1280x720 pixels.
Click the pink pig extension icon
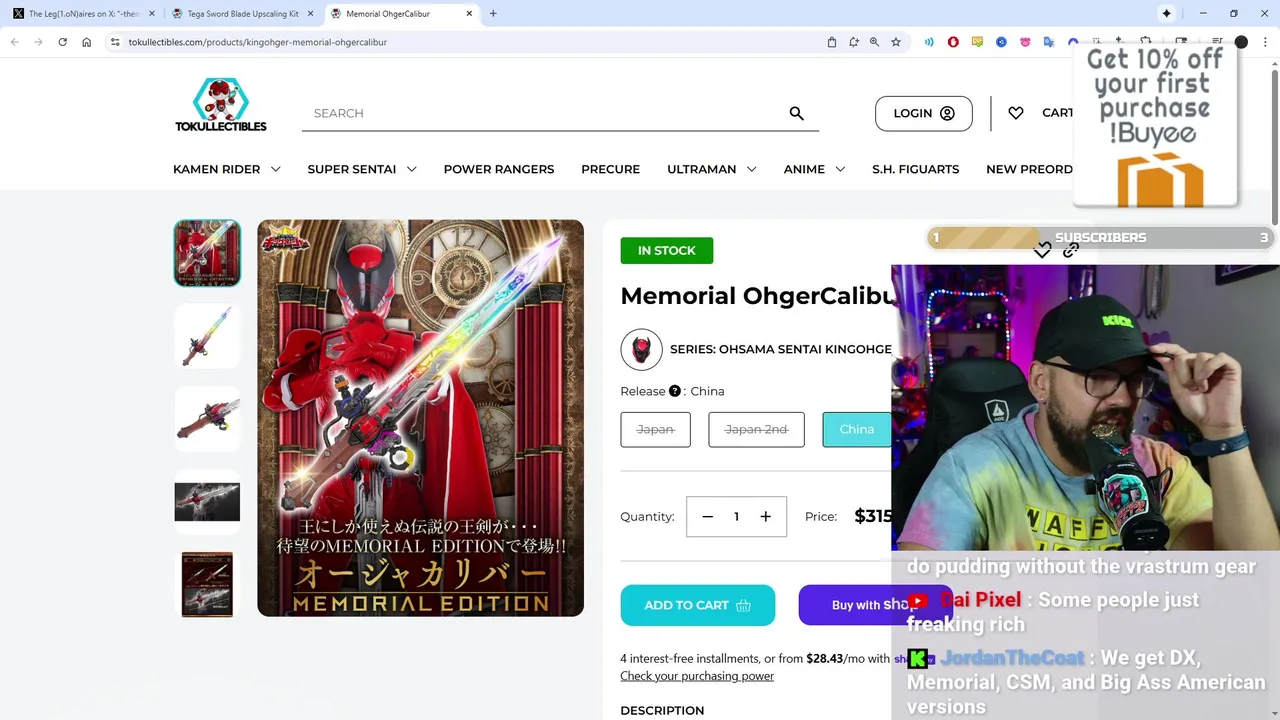pyautogui.click(x=1025, y=42)
